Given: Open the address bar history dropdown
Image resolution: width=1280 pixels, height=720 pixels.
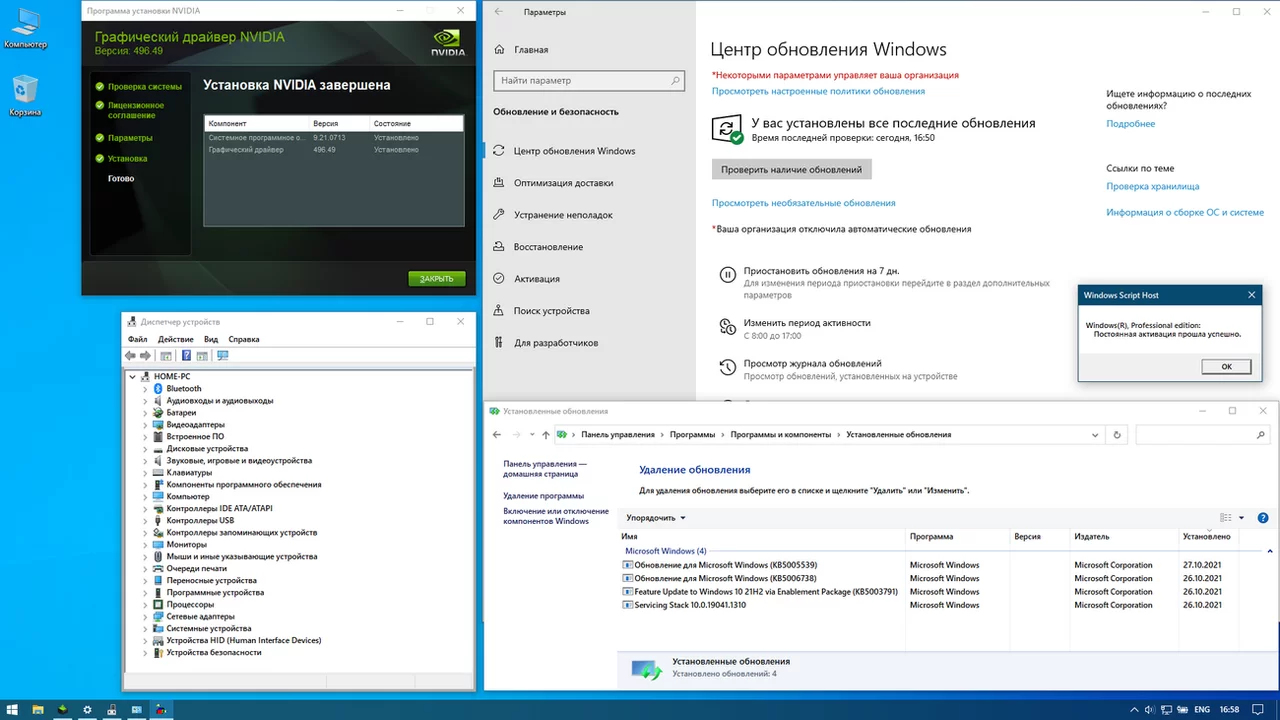Looking at the screenshot, I should (1095, 435).
